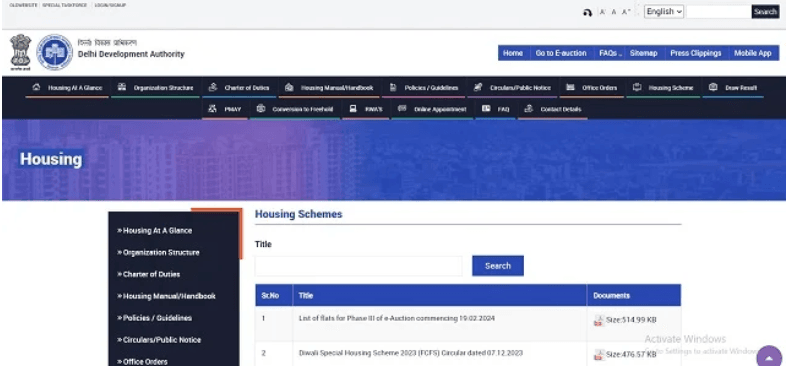Open the Mobile App page

(x=753, y=53)
